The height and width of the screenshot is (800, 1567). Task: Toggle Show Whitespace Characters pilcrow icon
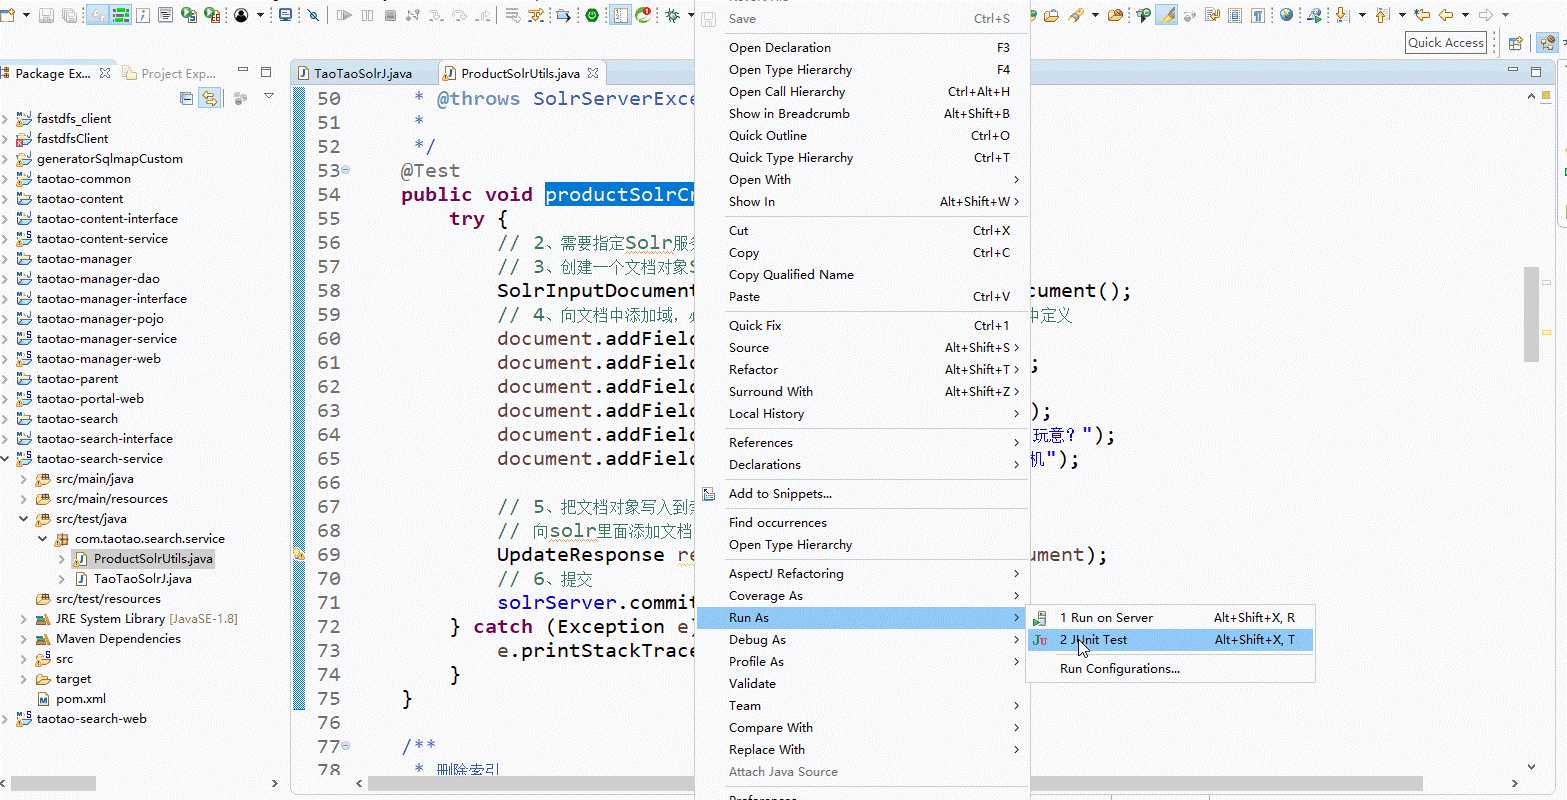pos(1257,15)
